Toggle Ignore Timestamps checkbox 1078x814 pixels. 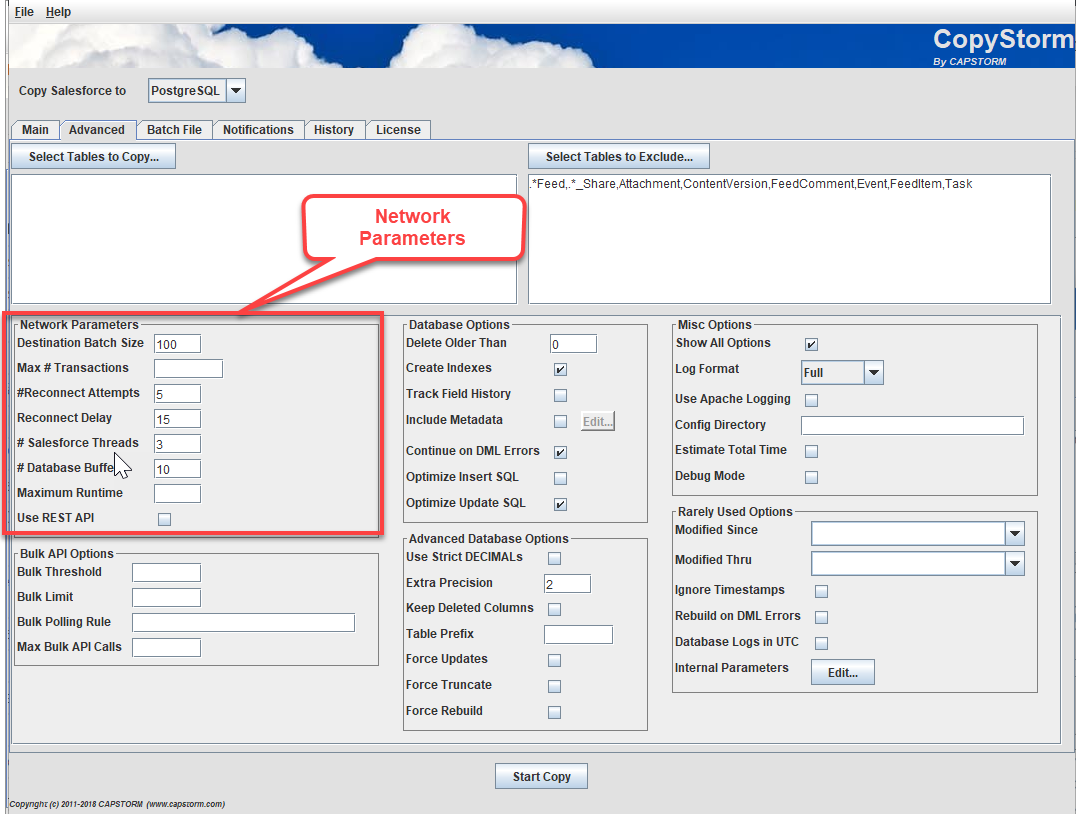tap(821, 591)
